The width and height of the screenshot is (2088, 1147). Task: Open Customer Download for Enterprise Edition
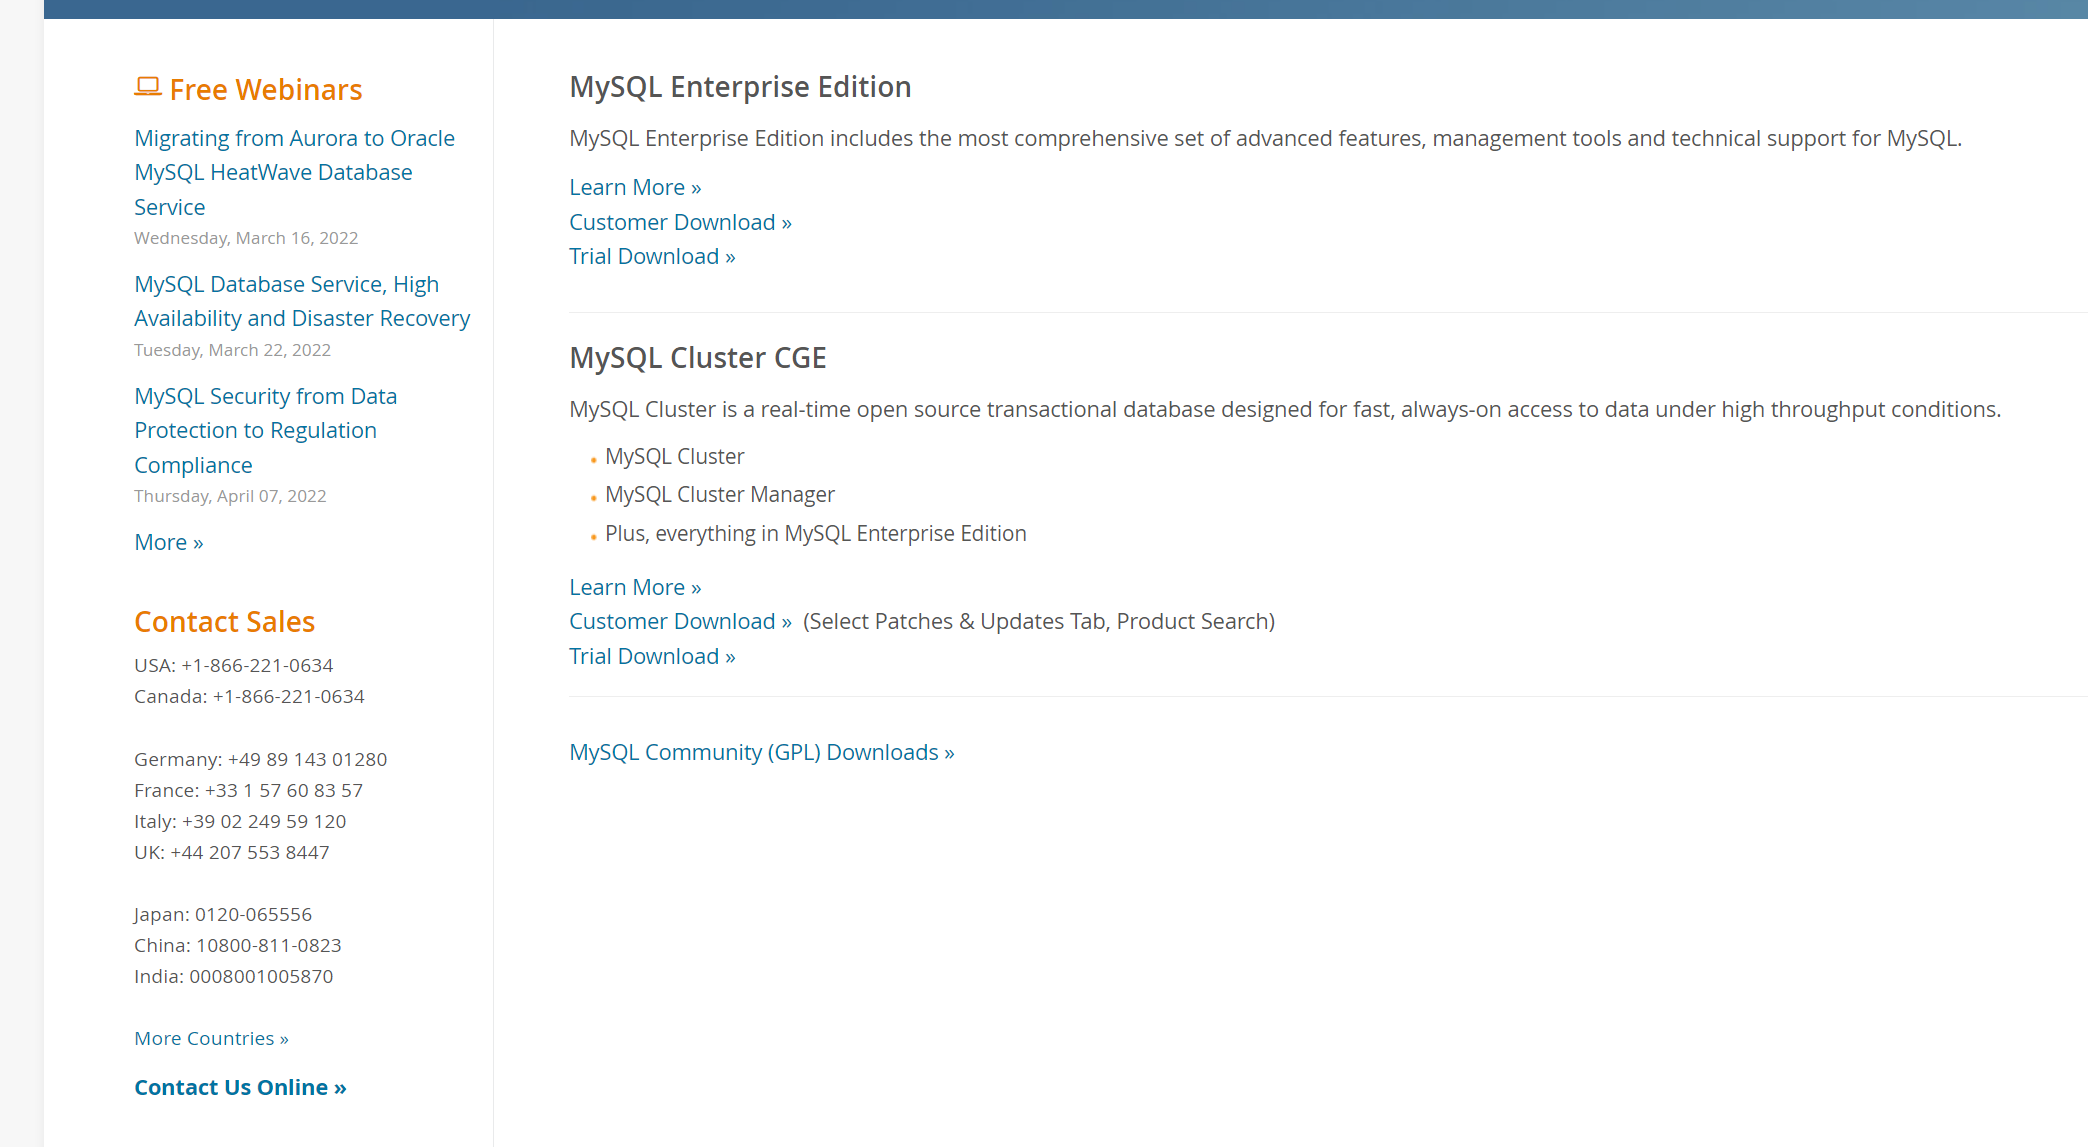[680, 222]
